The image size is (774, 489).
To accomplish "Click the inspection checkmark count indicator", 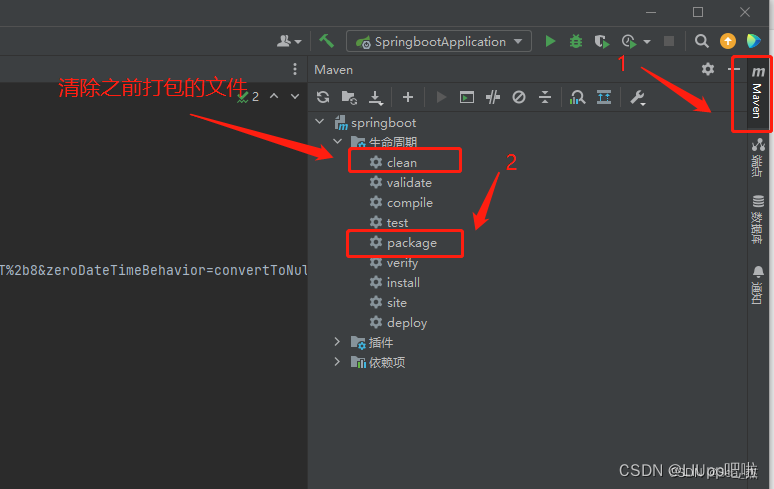I will tap(248, 96).
